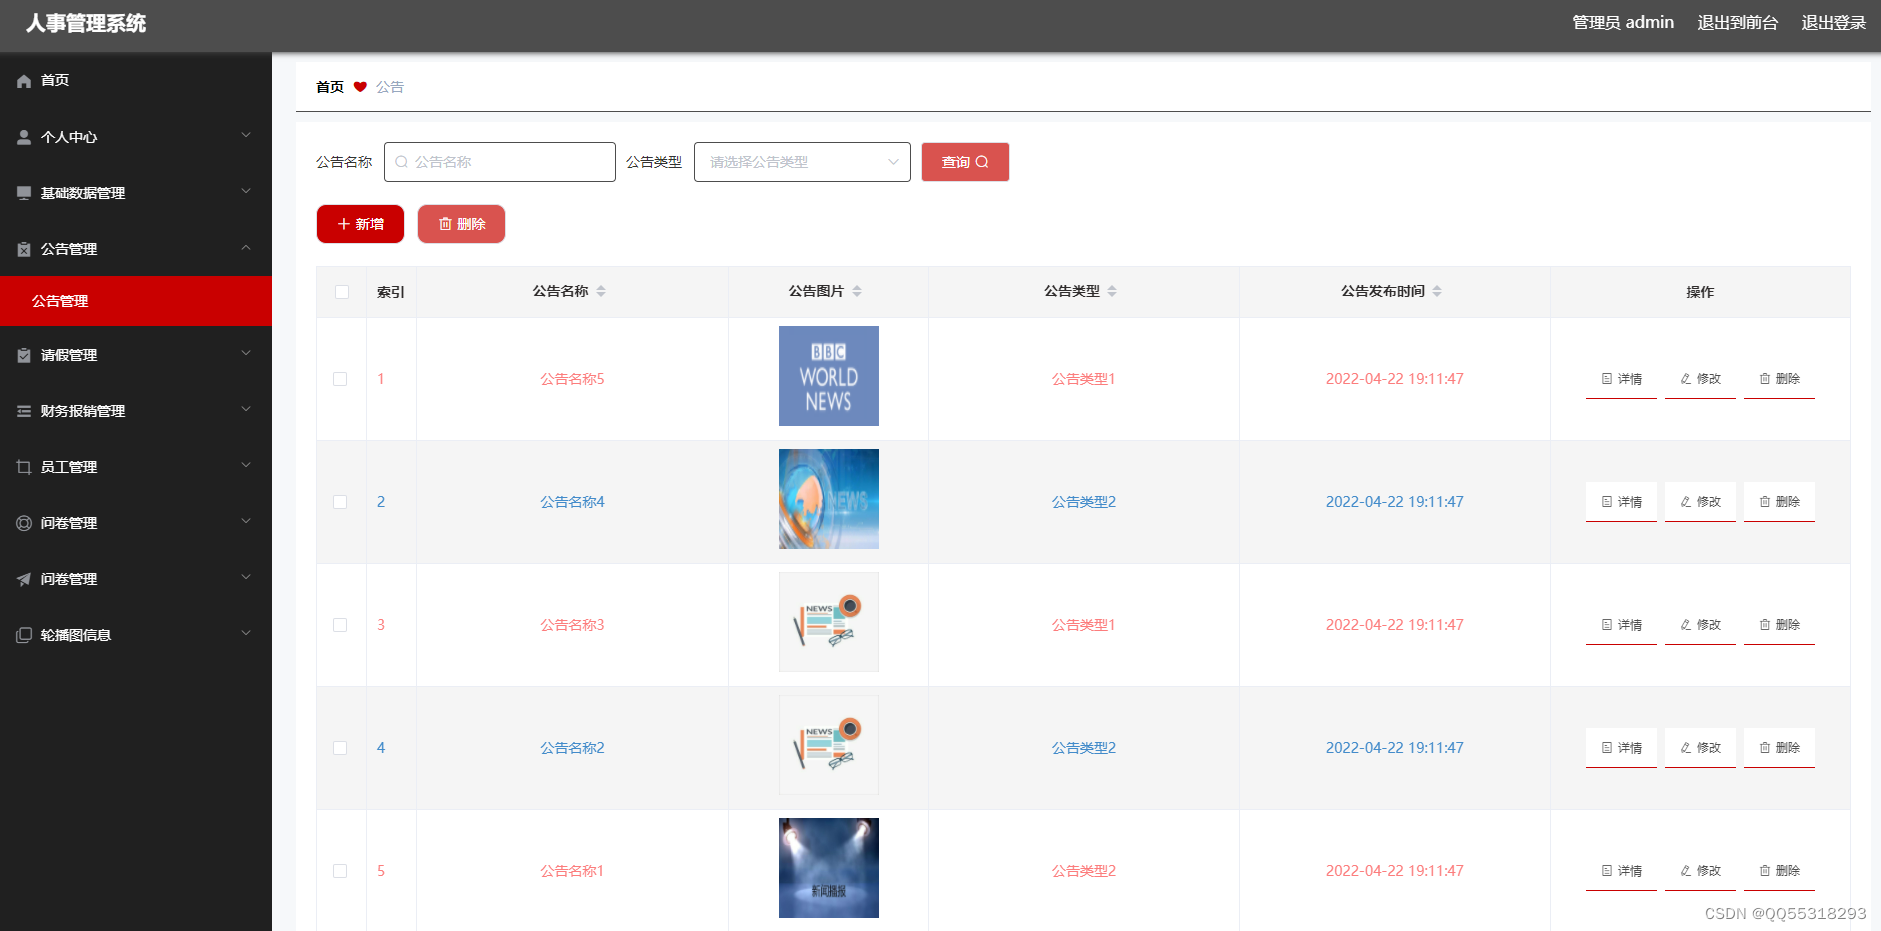Click the lifebuoy icon next to first 问卷管理
The width and height of the screenshot is (1881, 931).
(x=24, y=523)
